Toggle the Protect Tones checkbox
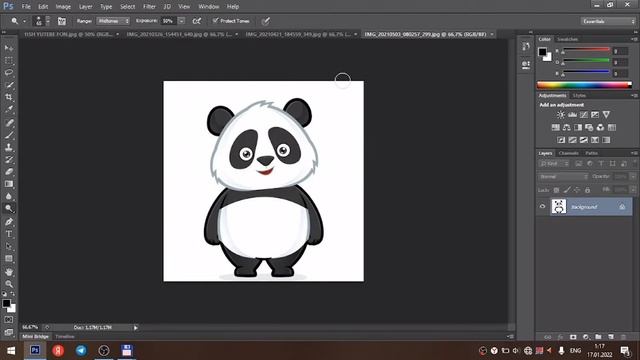This screenshot has height=360, width=640. (215, 20)
